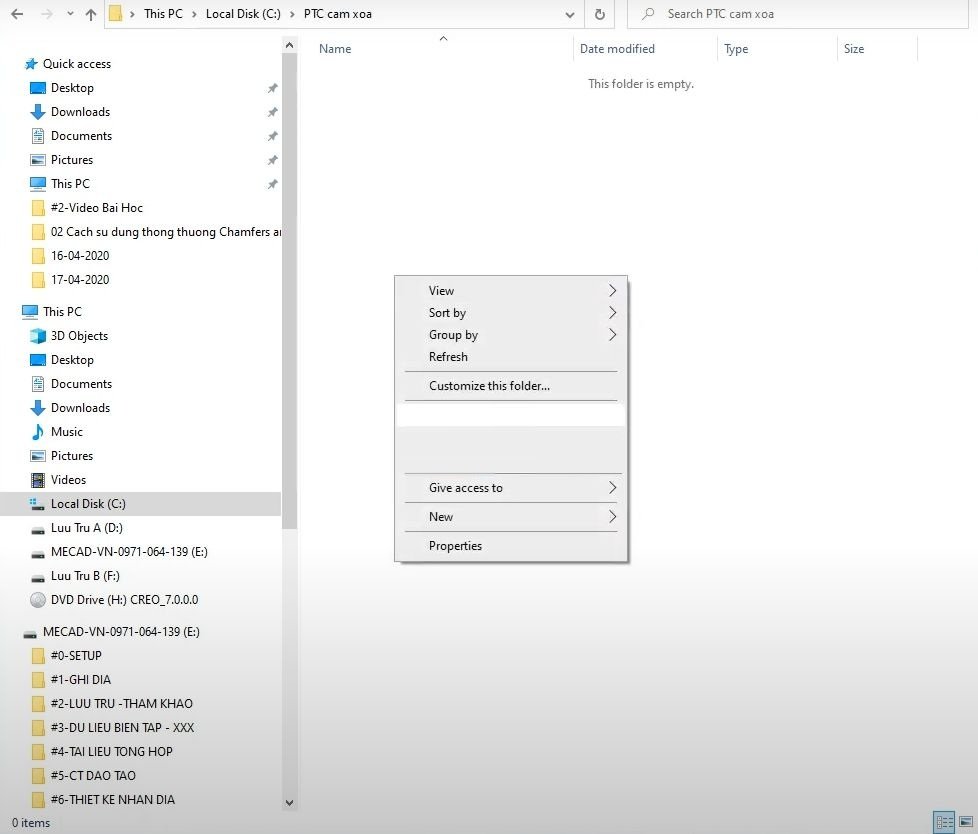The height and width of the screenshot is (834, 978).
Task: Sort by the Date modified column
Action: [617, 49]
